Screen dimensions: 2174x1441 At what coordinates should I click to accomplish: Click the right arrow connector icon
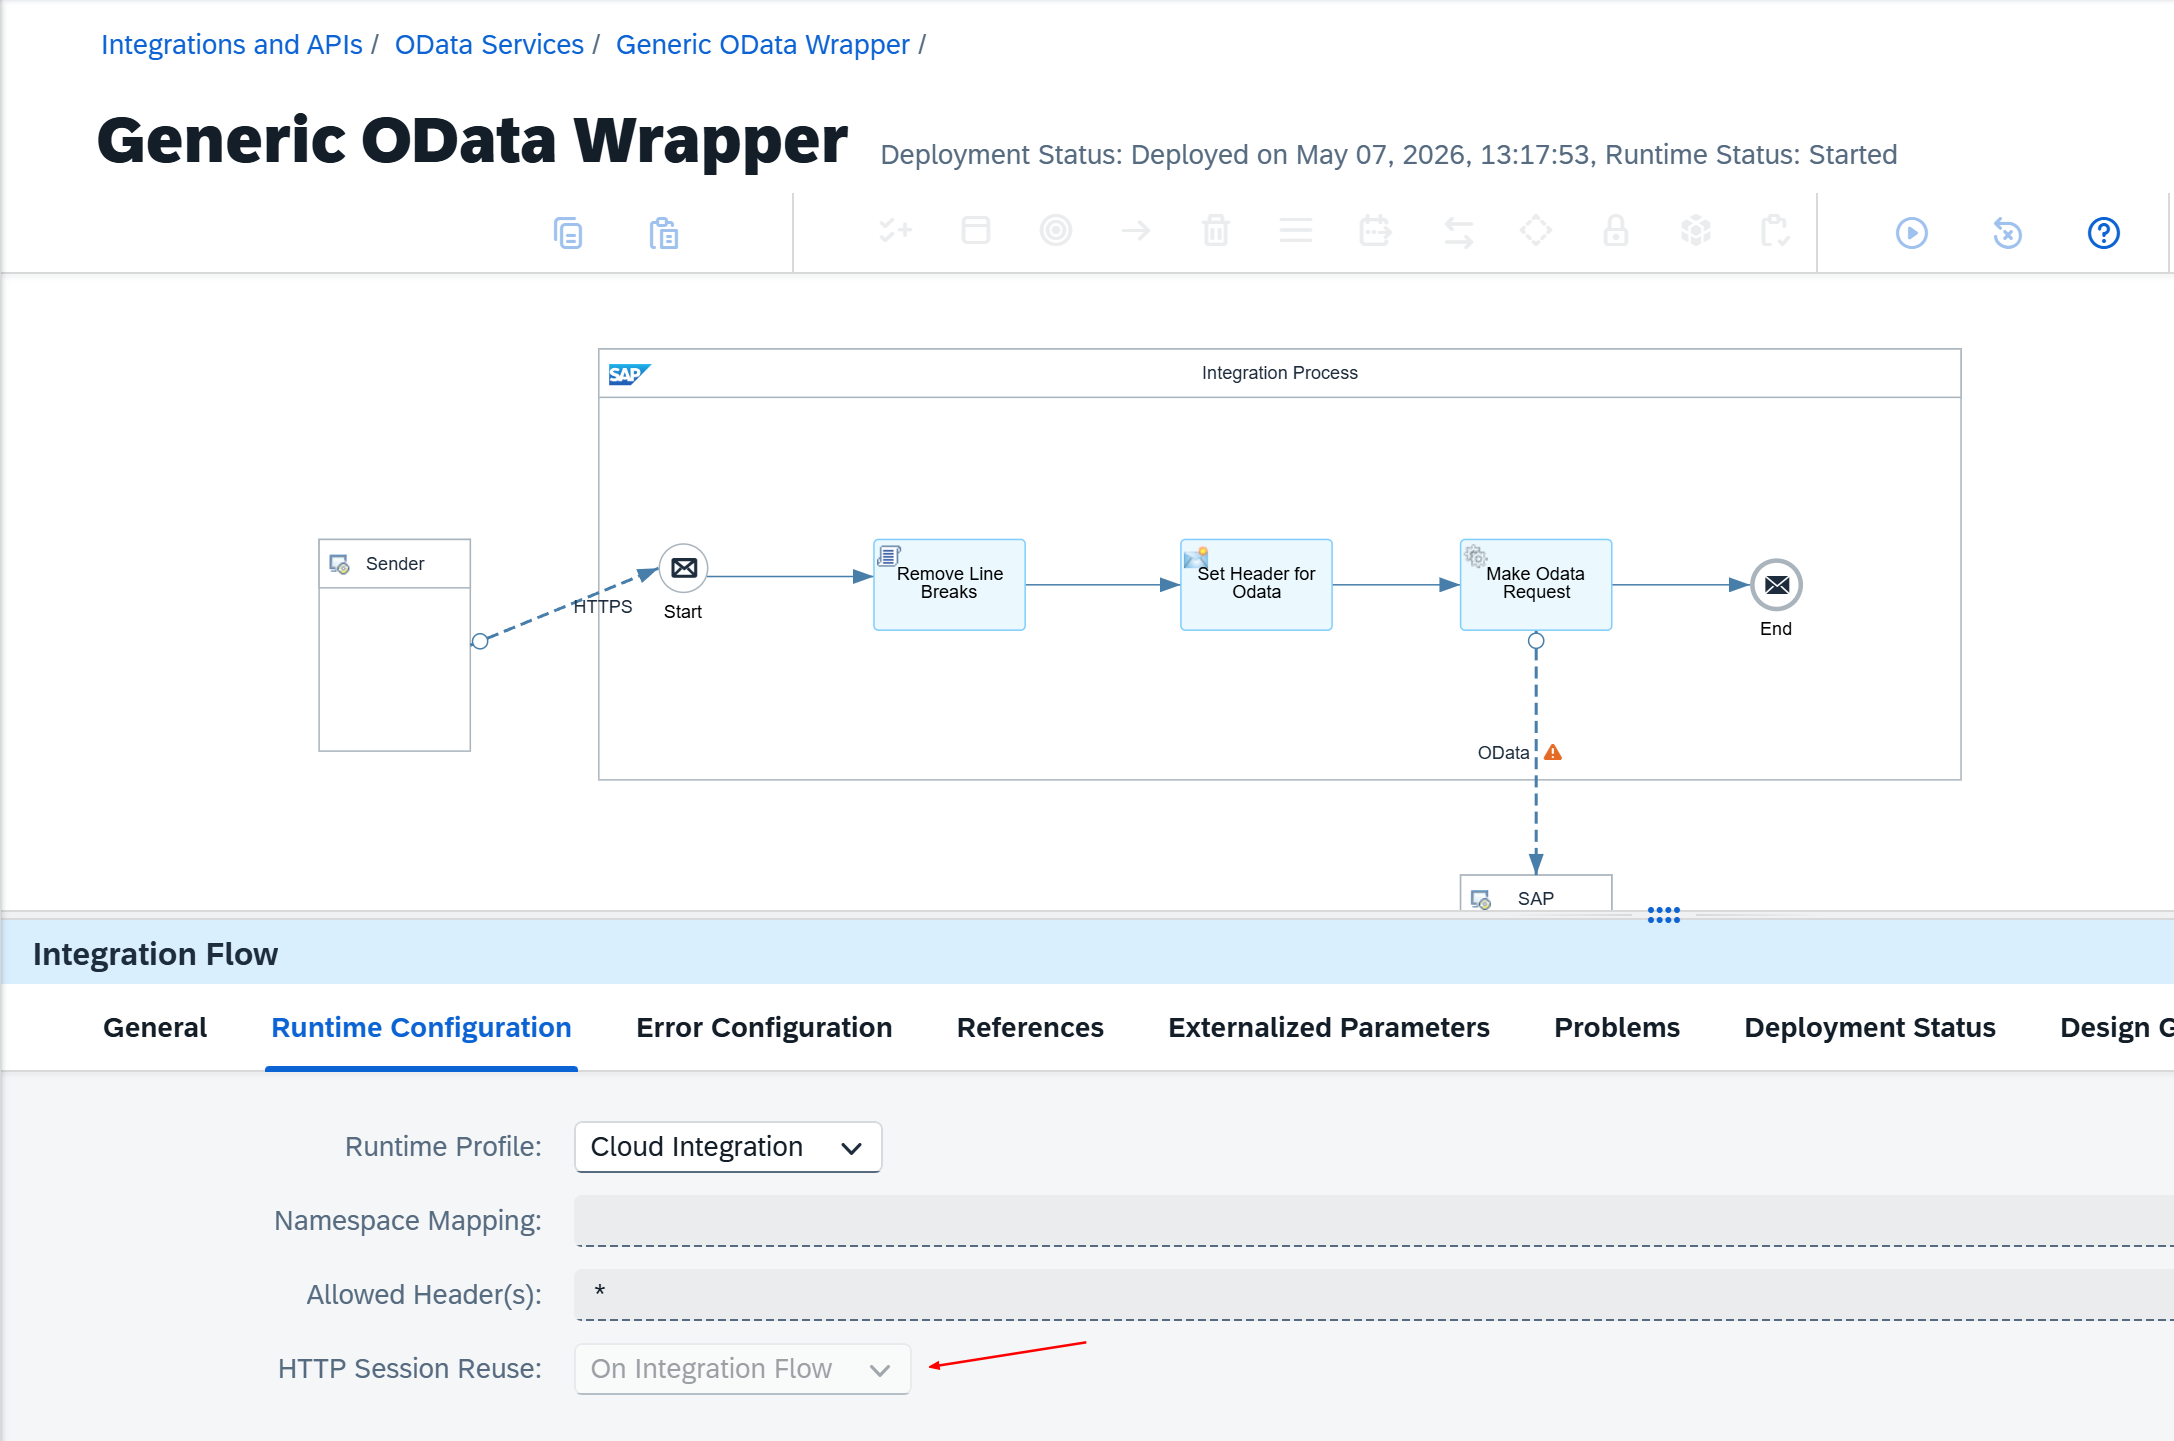[x=1136, y=231]
